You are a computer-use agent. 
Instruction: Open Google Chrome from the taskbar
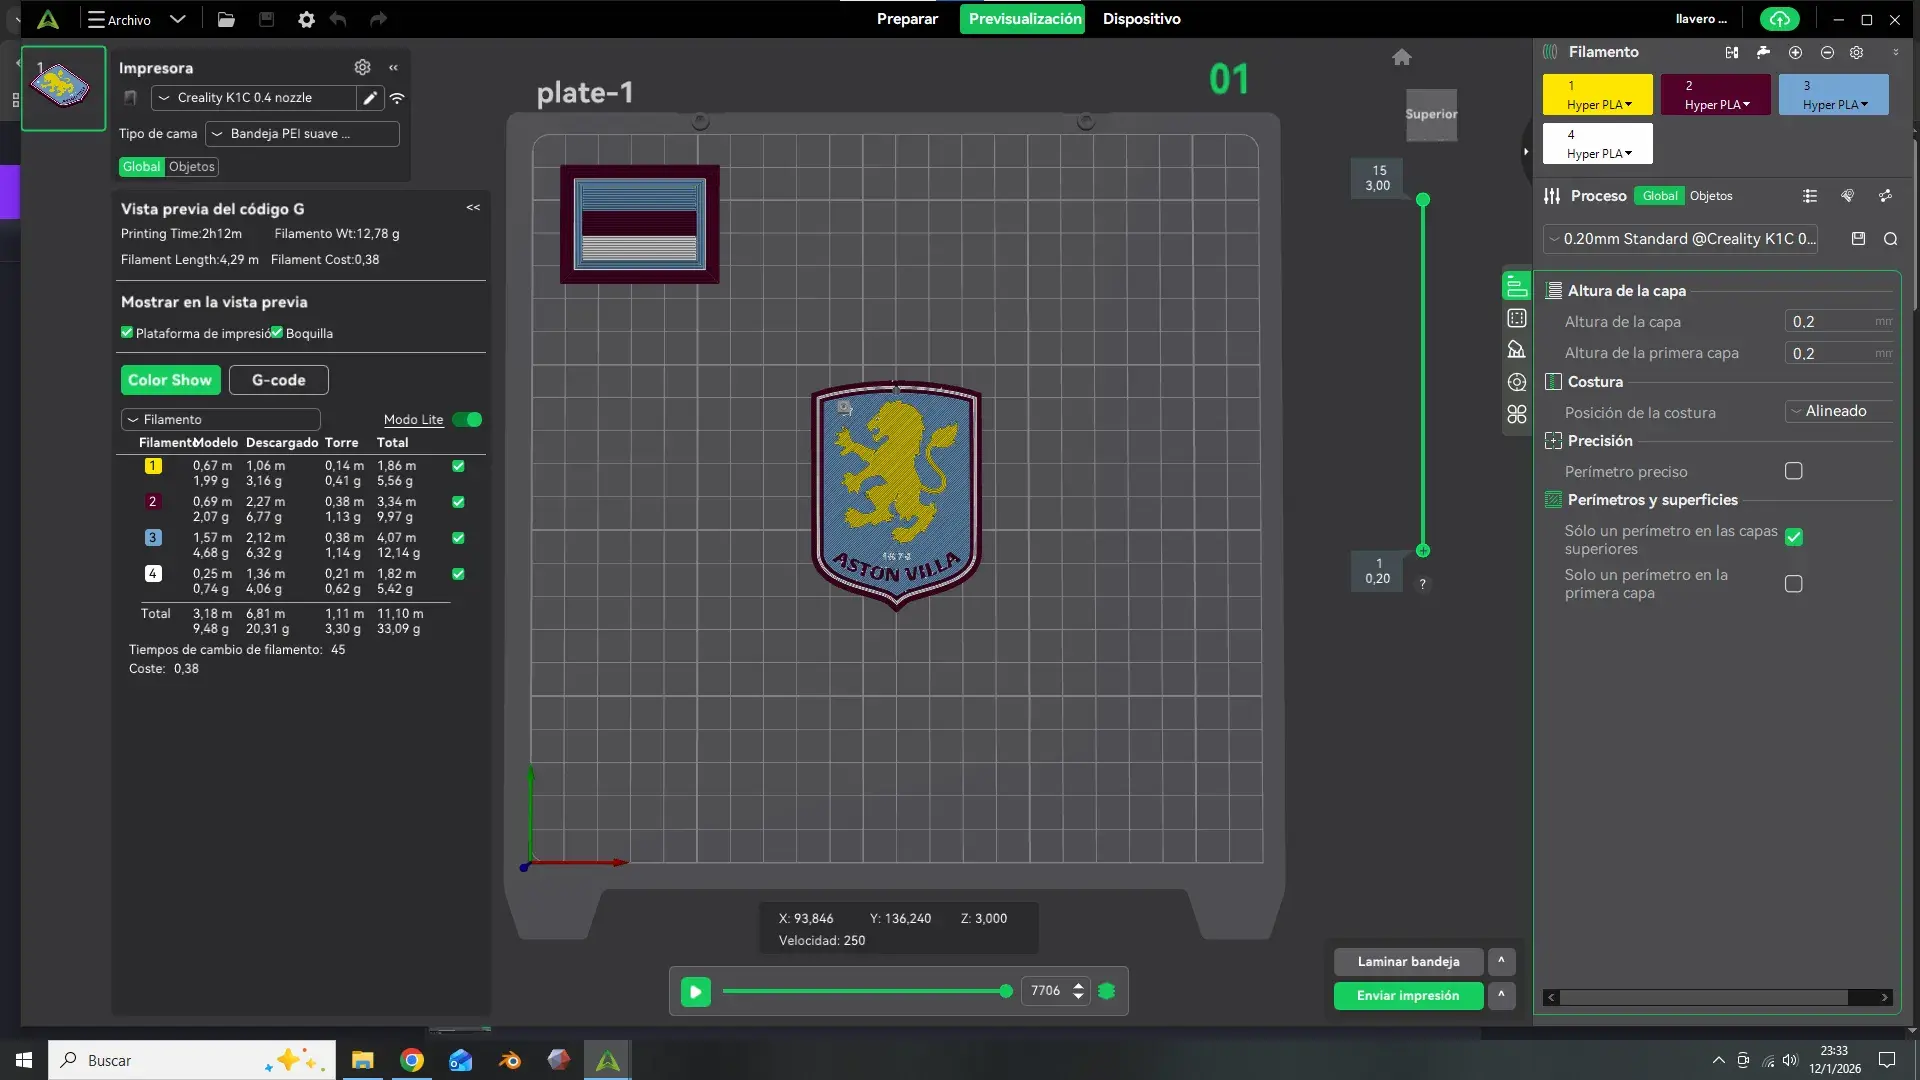click(412, 1060)
